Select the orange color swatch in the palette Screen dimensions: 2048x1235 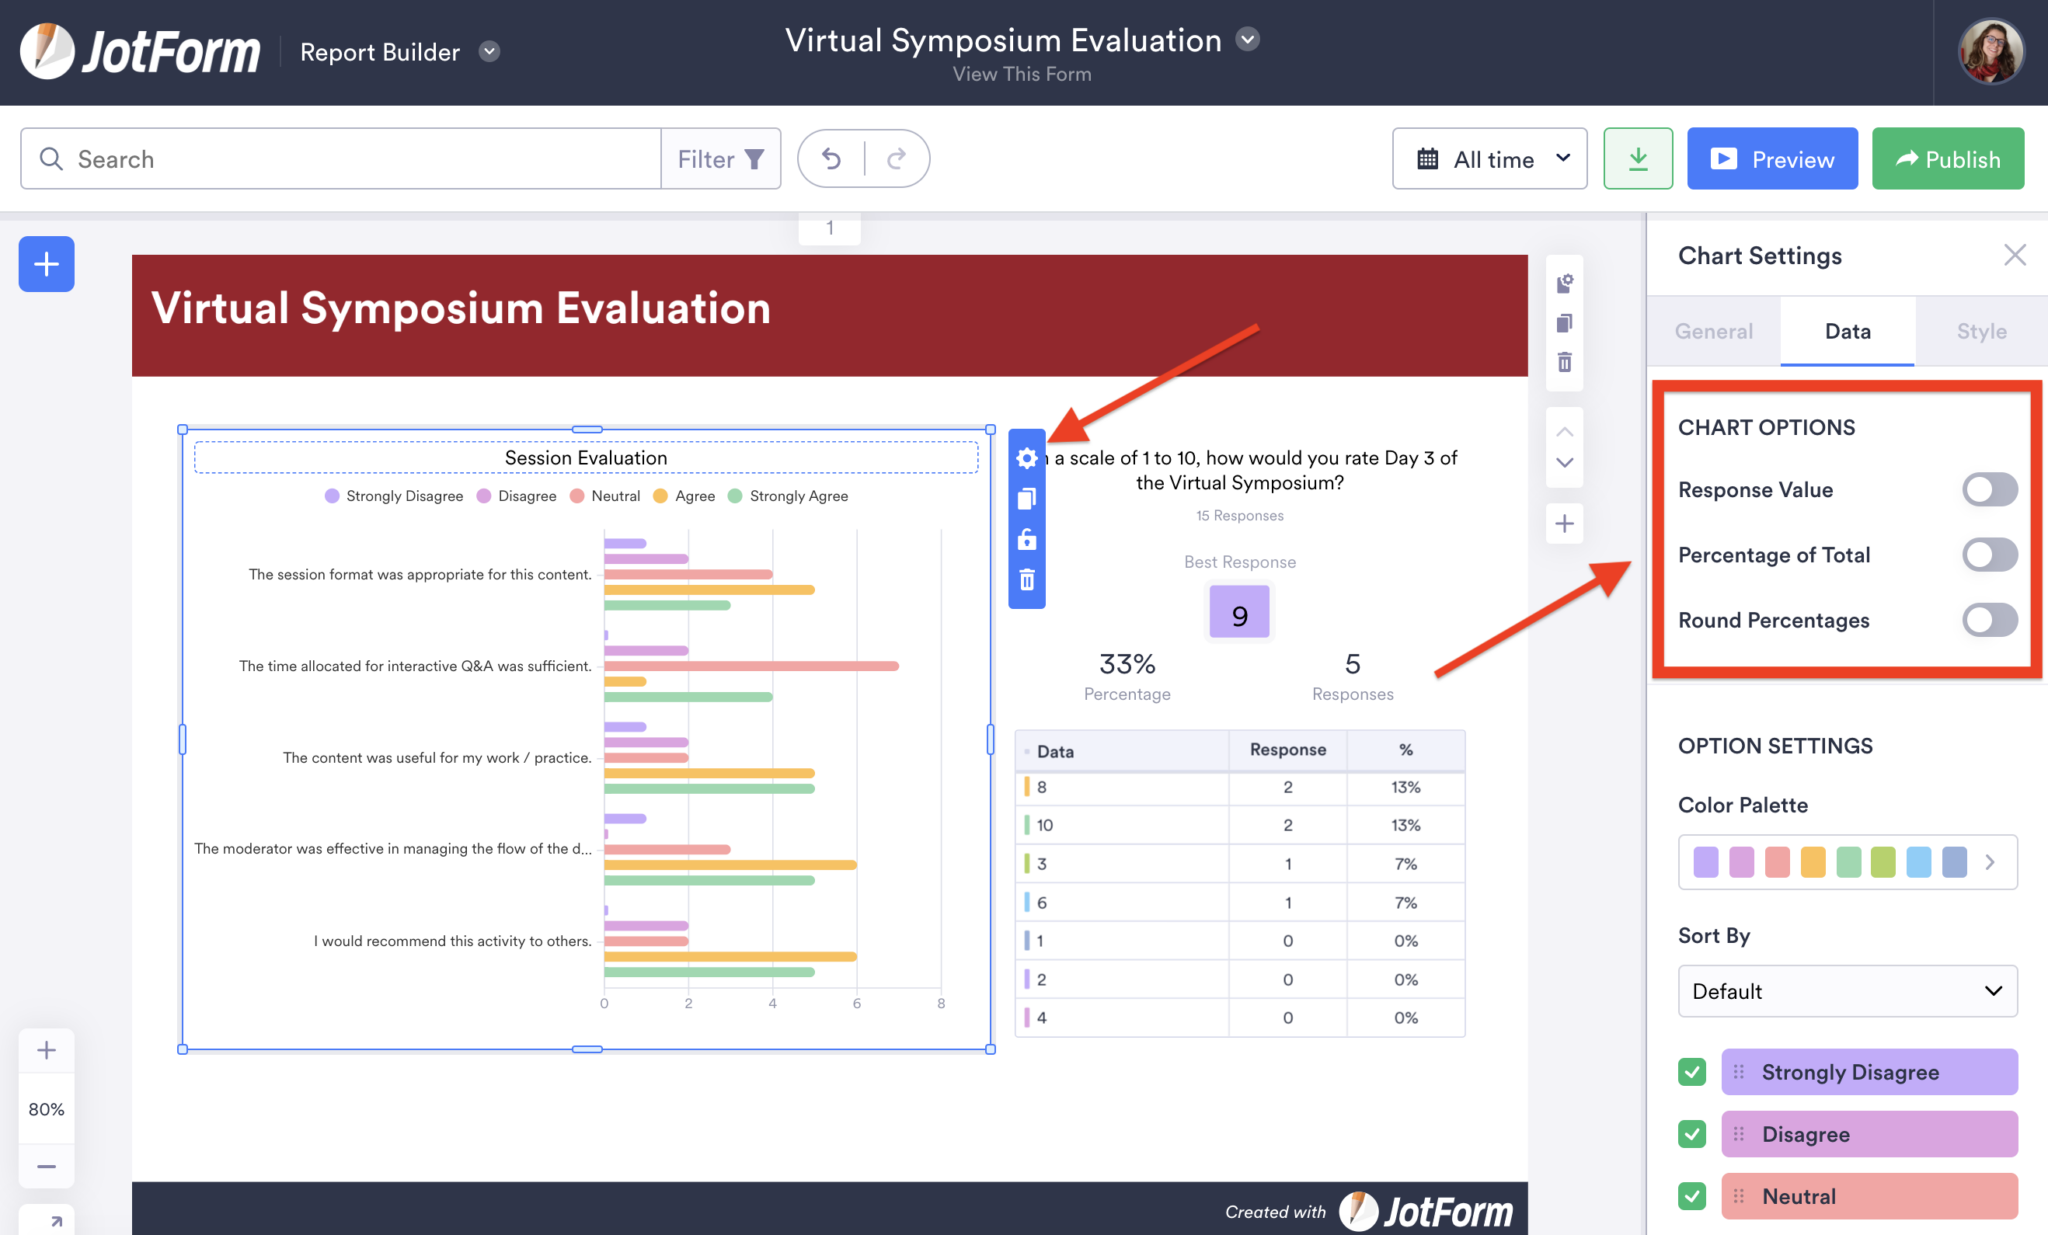point(1812,862)
